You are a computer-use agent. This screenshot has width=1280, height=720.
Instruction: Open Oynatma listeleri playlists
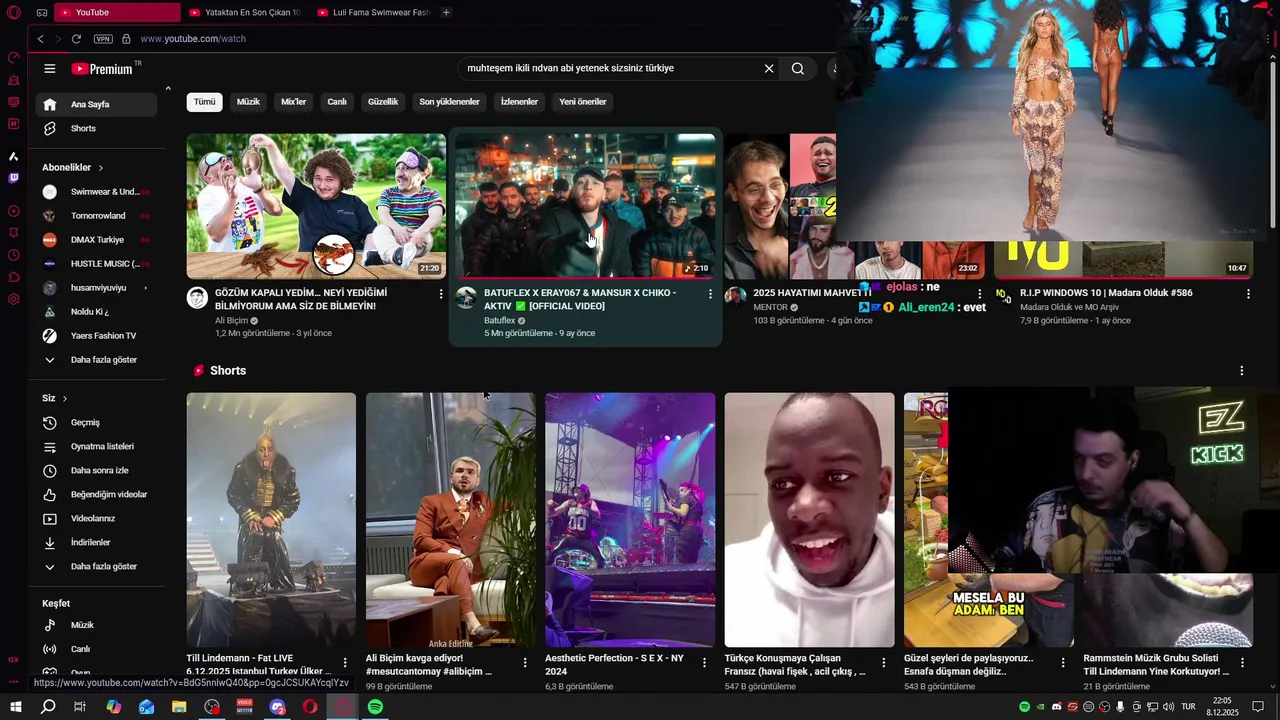96,446
